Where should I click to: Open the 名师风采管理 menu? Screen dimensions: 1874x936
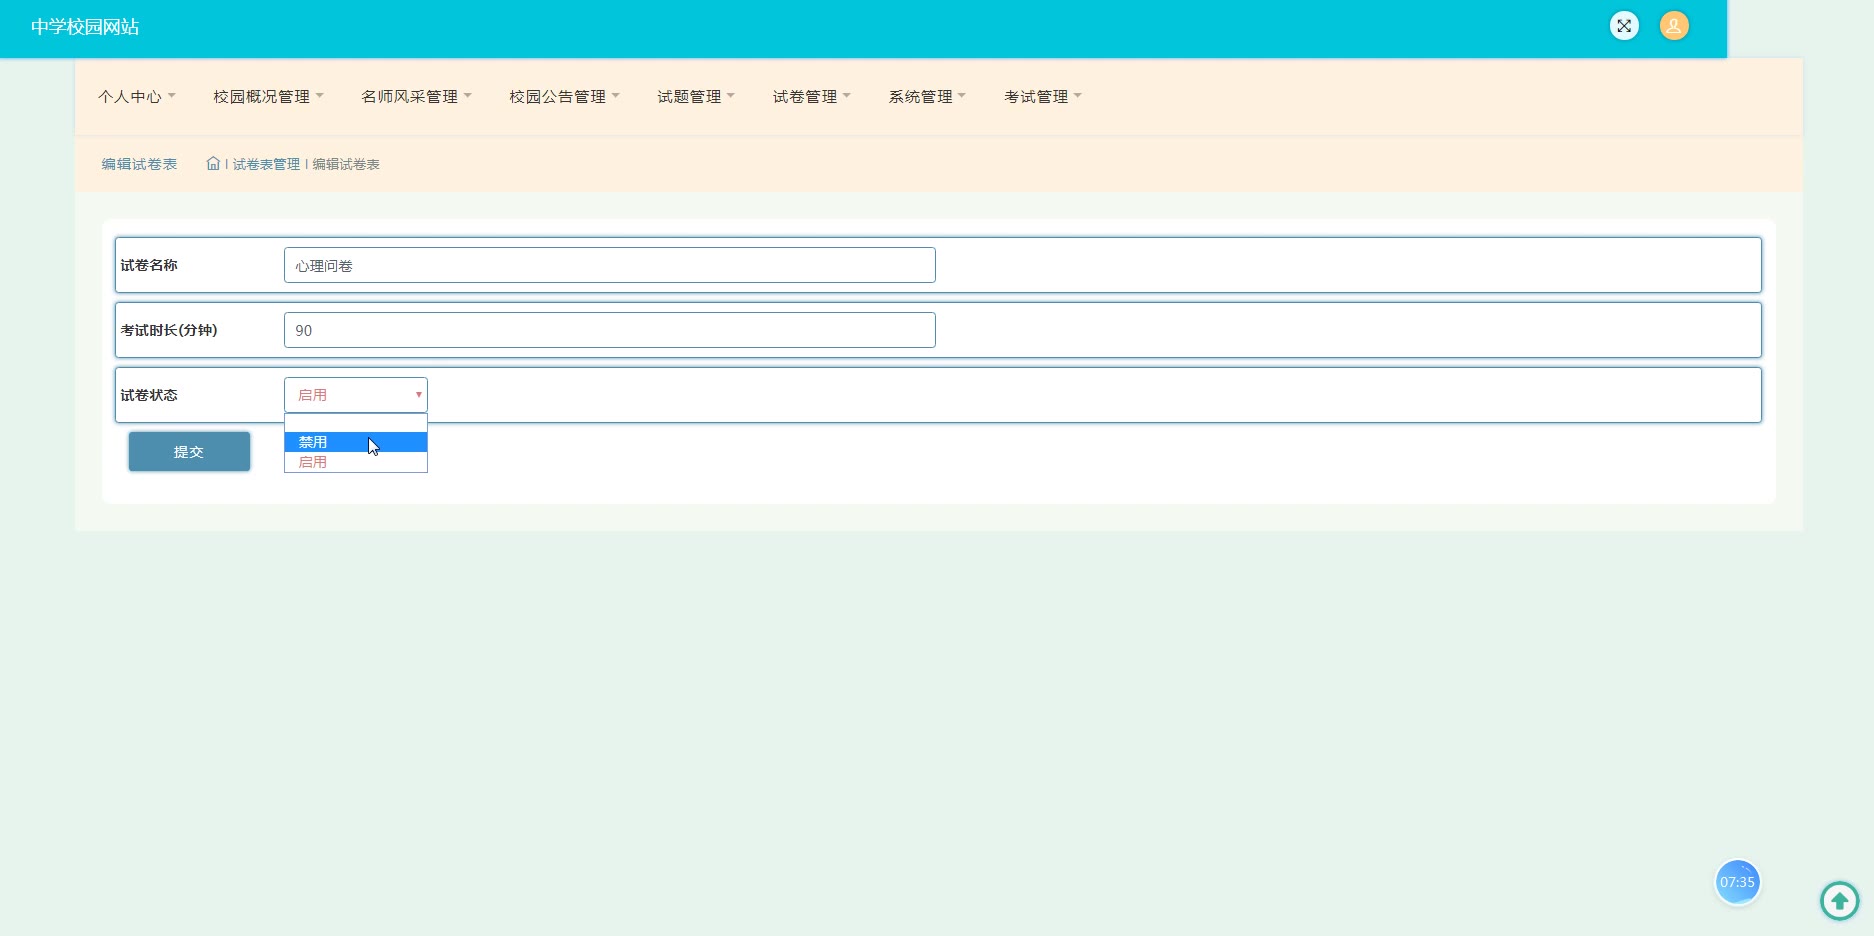click(x=416, y=97)
